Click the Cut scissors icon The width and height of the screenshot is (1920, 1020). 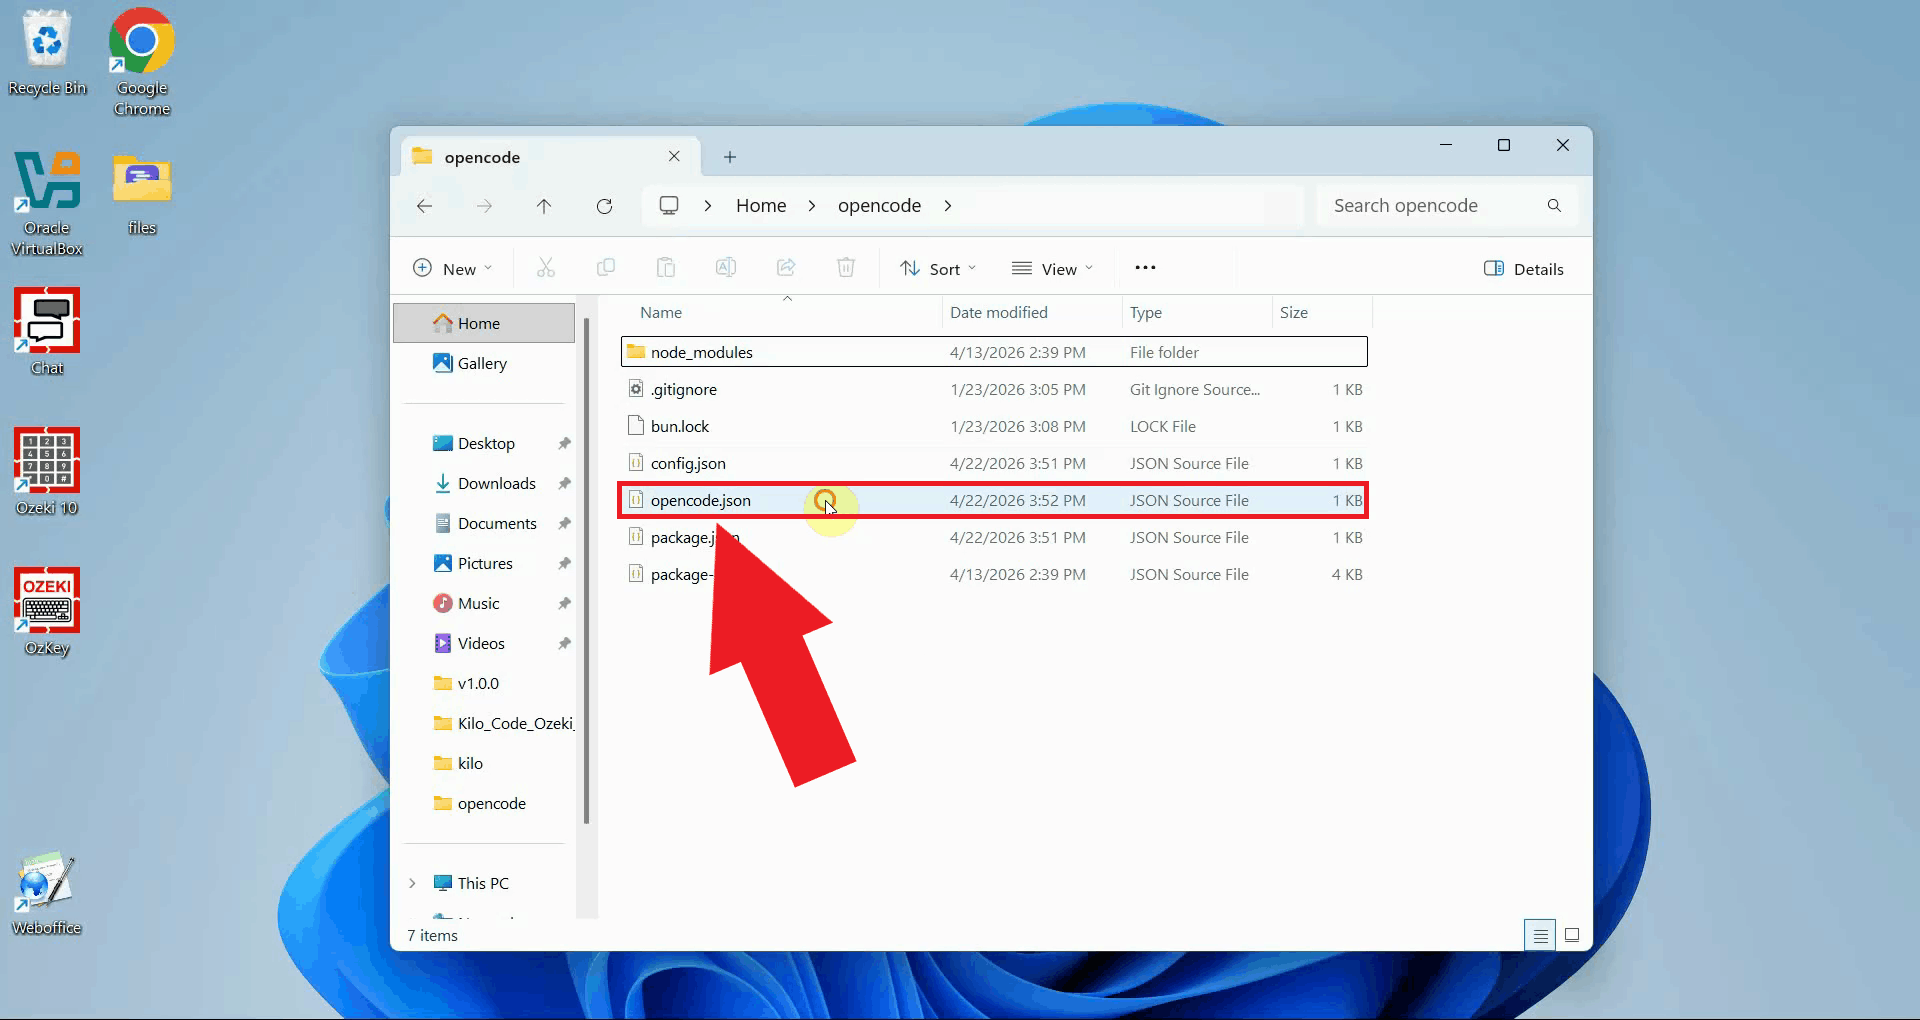tap(546, 268)
